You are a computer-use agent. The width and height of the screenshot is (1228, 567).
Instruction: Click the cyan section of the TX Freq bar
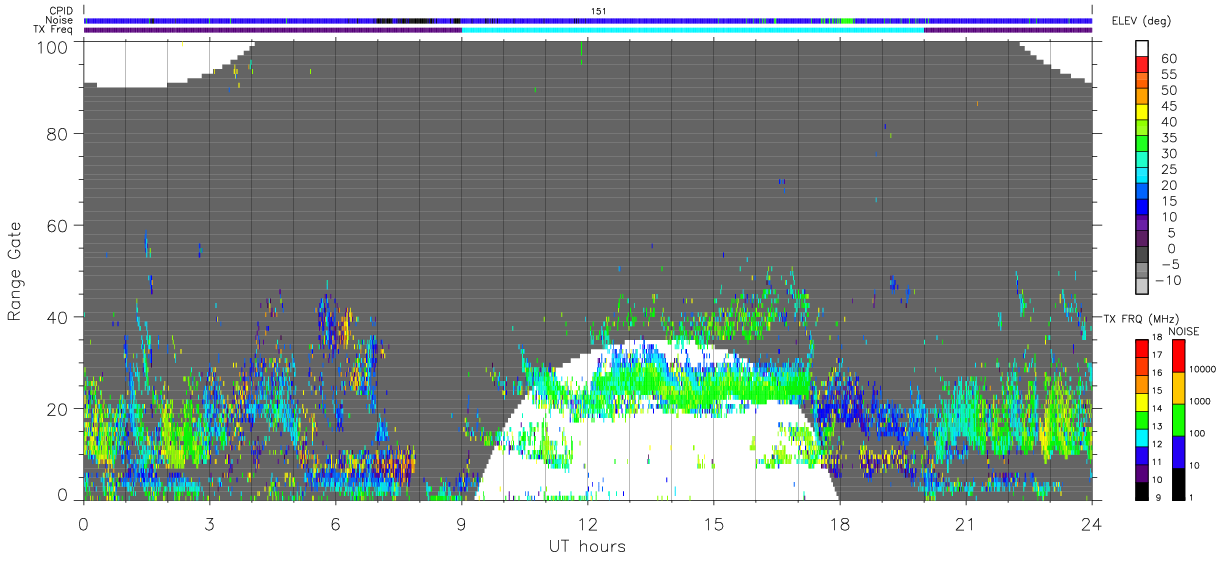point(693,30)
